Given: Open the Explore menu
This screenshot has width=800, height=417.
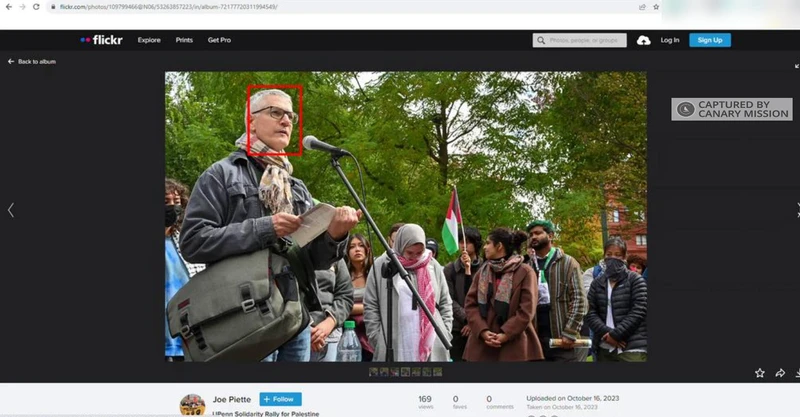Looking at the screenshot, I should [x=149, y=40].
